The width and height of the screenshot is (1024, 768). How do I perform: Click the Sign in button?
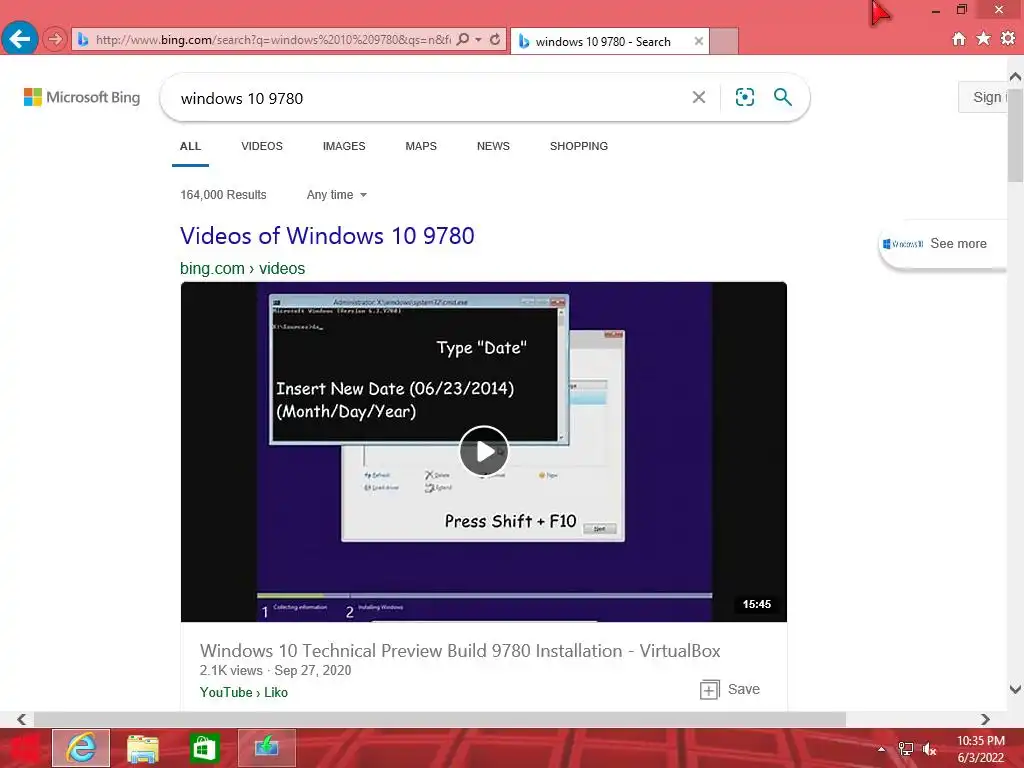pos(983,97)
